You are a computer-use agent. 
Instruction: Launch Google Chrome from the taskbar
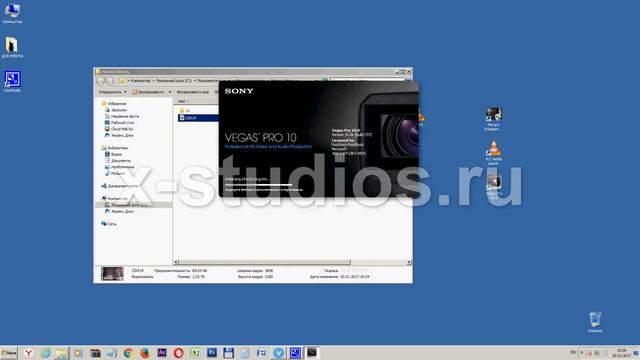tap(128, 353)
